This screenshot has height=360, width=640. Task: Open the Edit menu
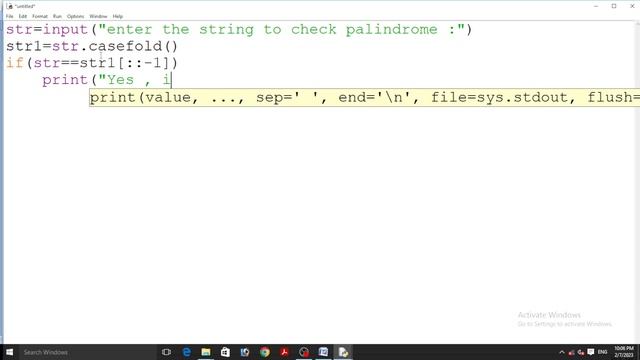pos(23,16)
